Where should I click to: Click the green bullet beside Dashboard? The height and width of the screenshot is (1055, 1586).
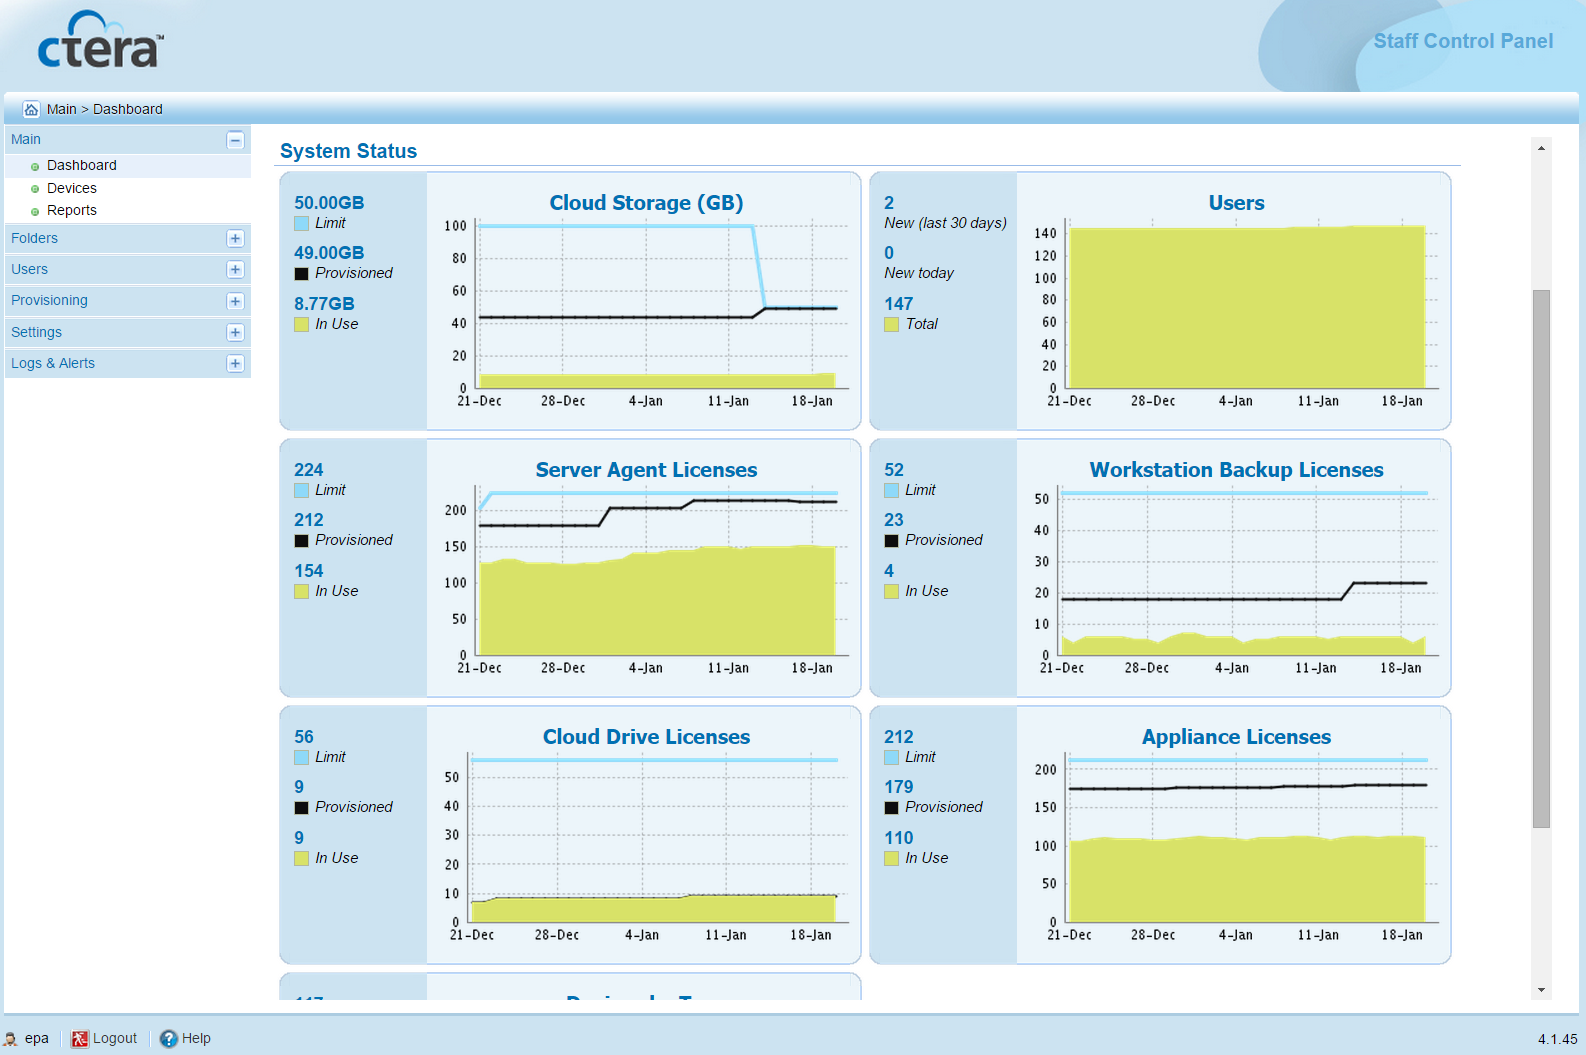(x=35, y=167)
